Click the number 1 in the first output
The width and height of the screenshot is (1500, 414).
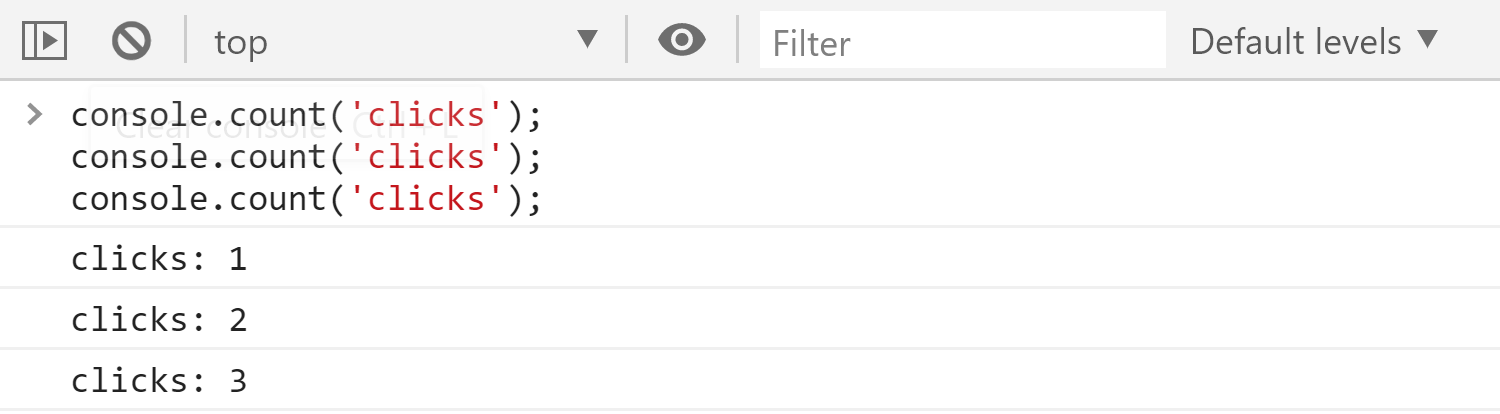pos(237,260)
